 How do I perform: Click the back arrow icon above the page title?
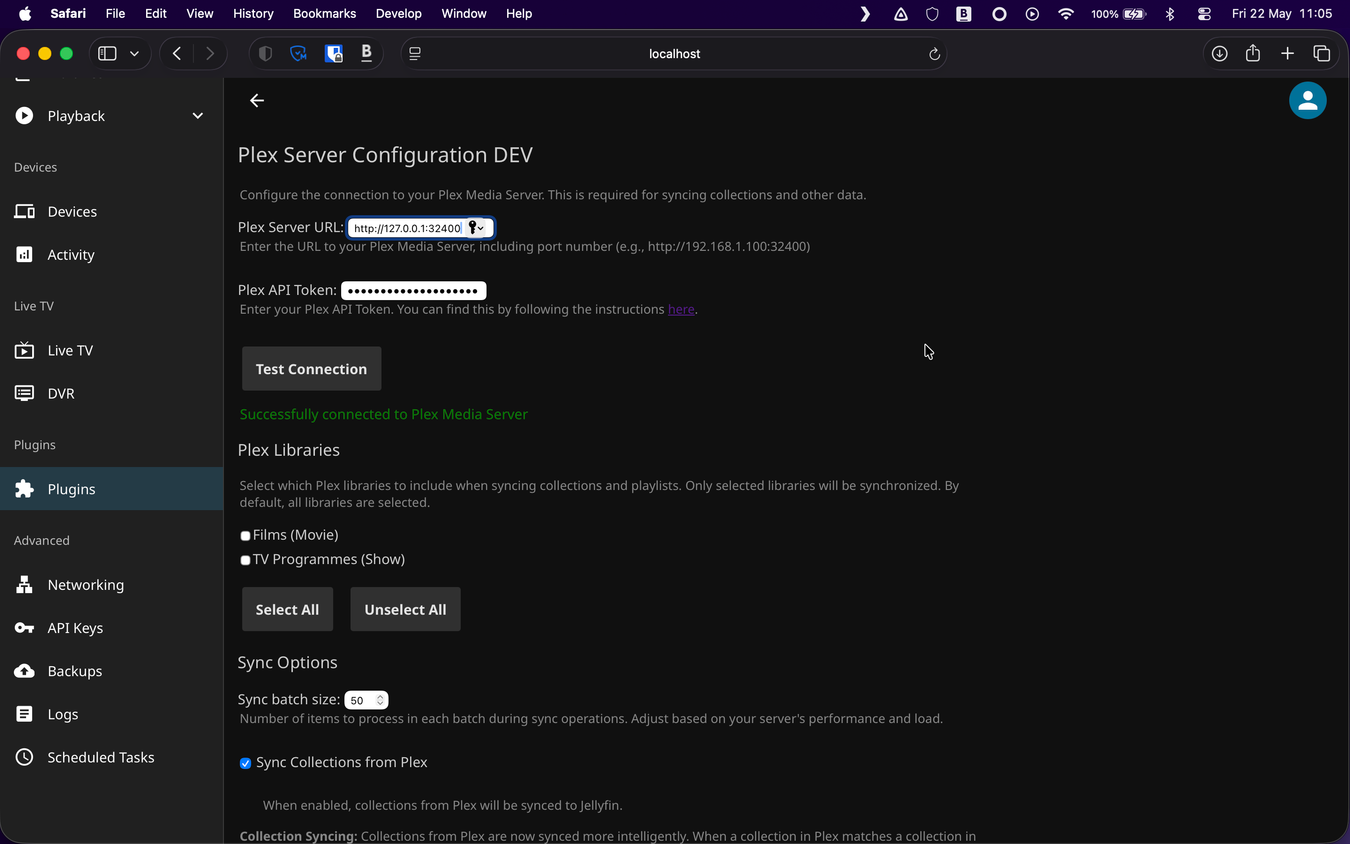[257, 100]
